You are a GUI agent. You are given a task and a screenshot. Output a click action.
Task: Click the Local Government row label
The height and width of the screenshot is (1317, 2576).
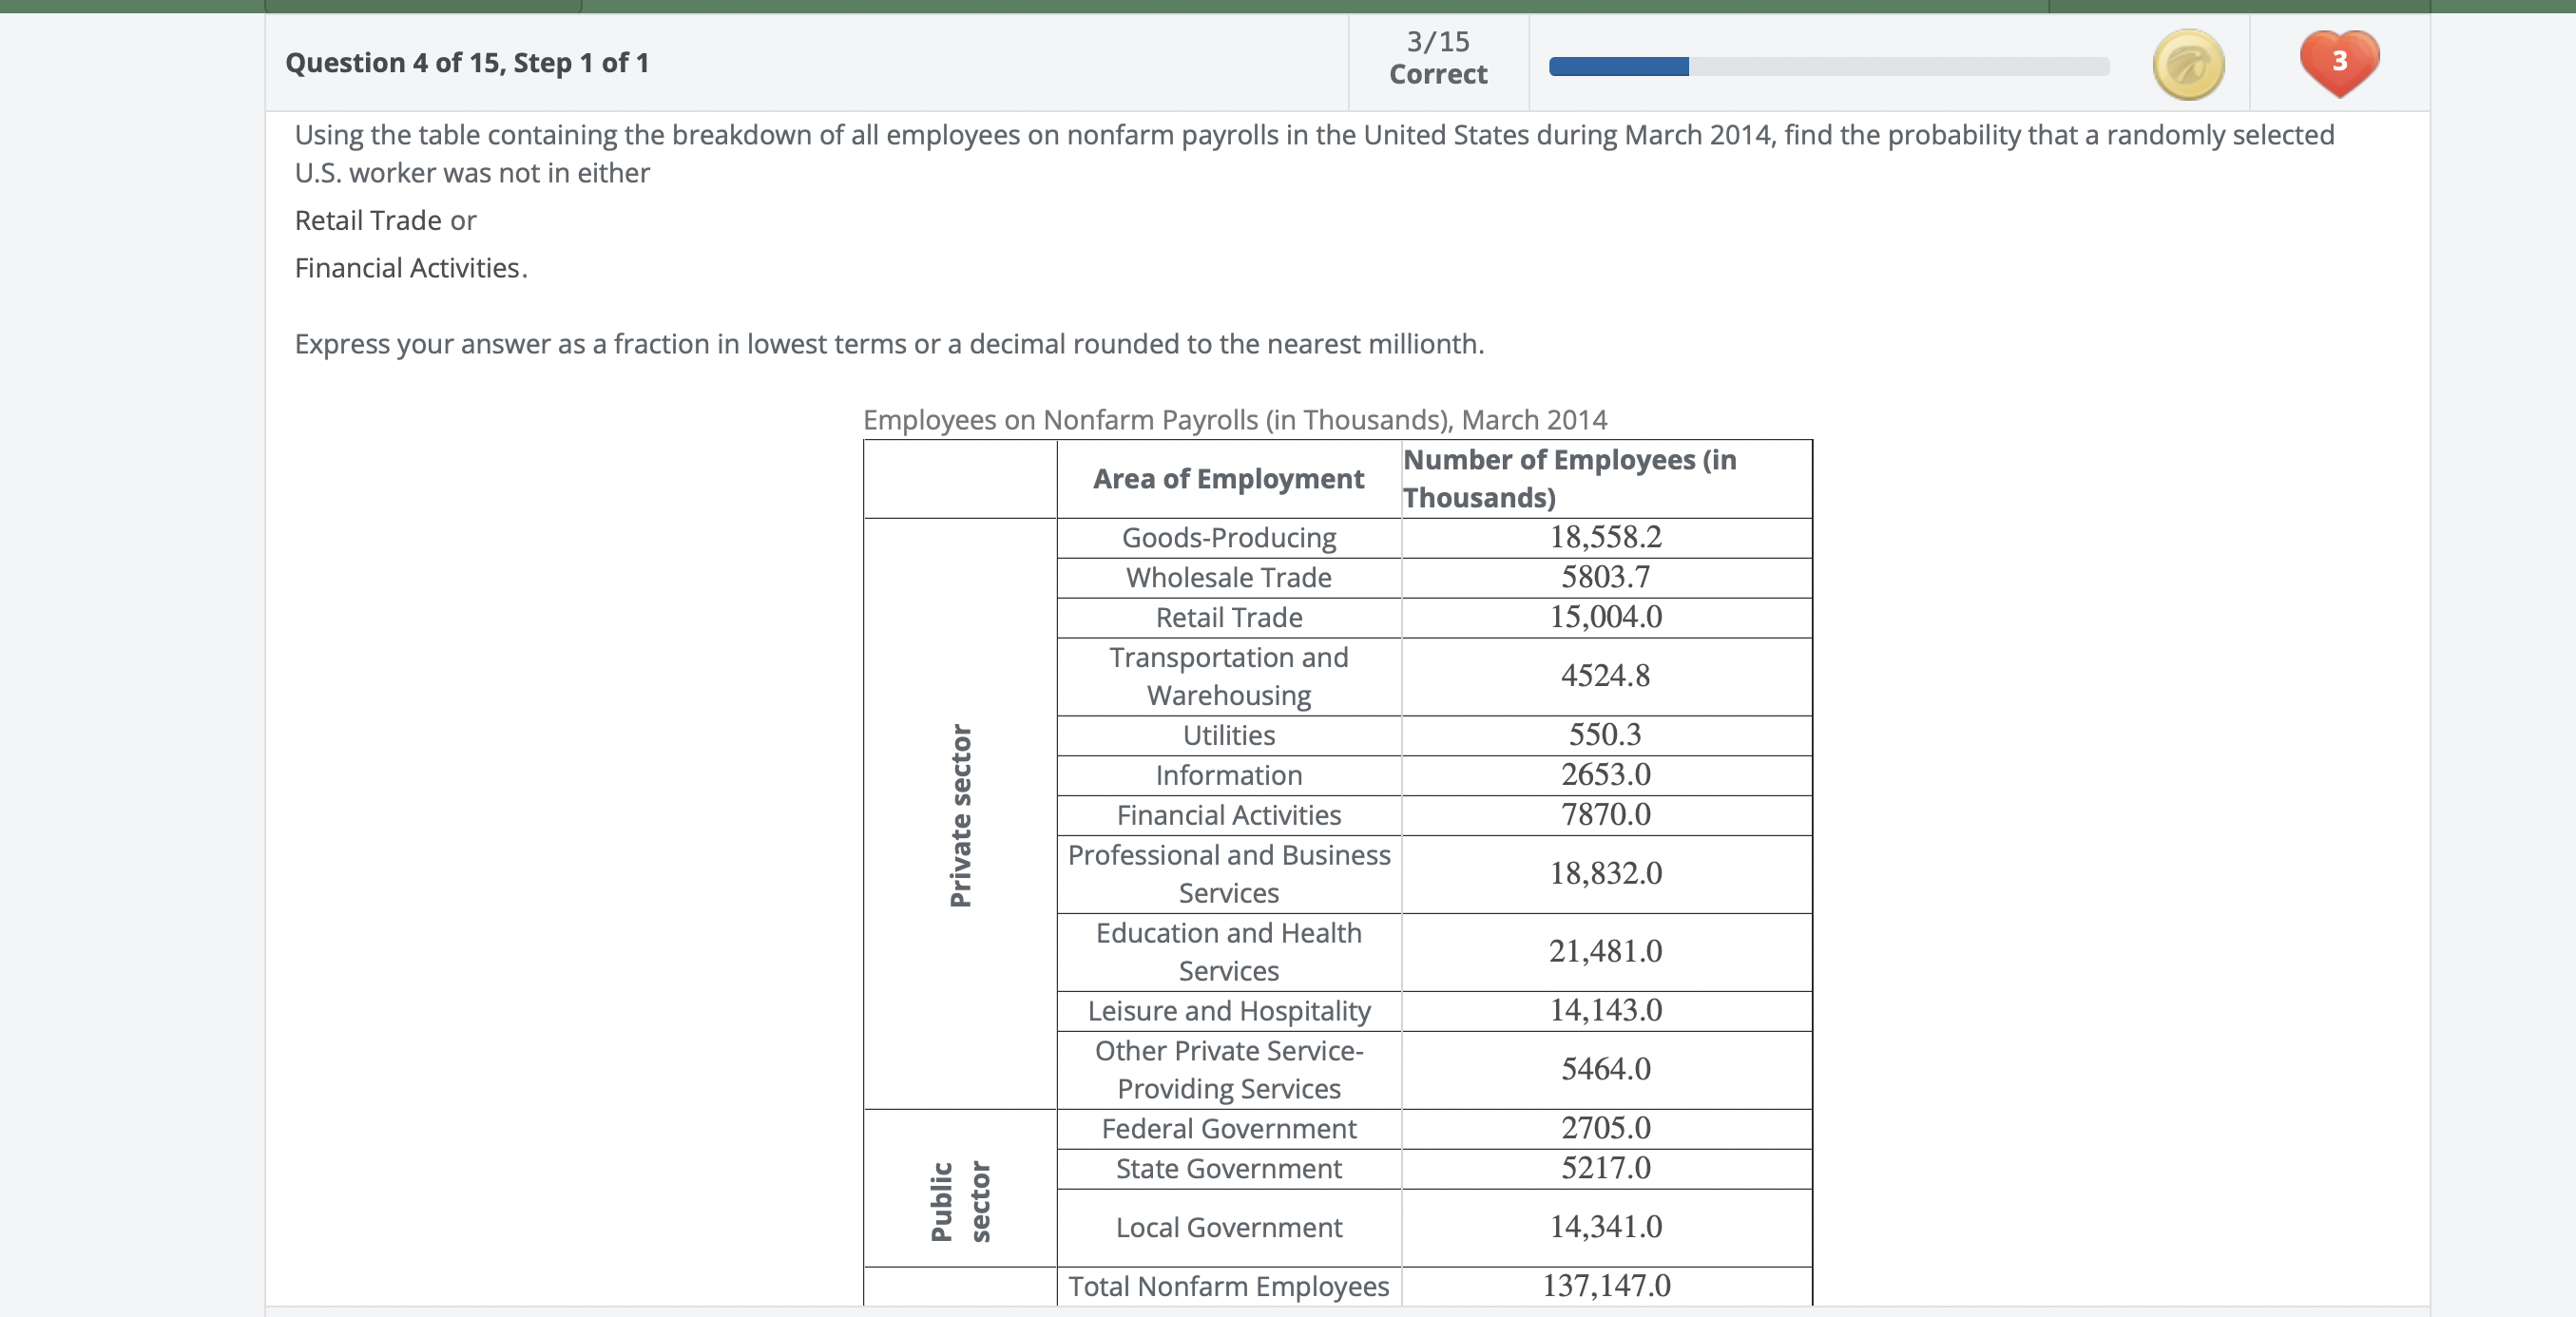(x=1228, y=1227)
